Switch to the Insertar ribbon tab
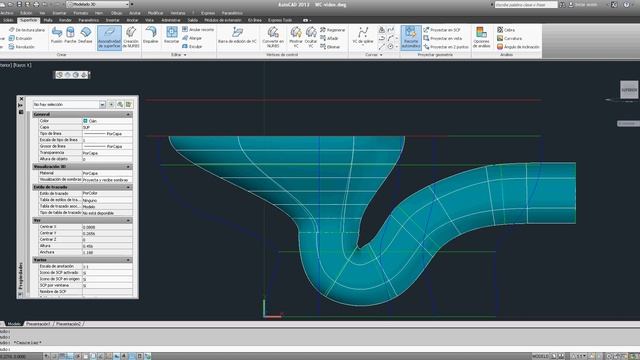Viewport: 640px width, 360px height. (x=113, y=20)
